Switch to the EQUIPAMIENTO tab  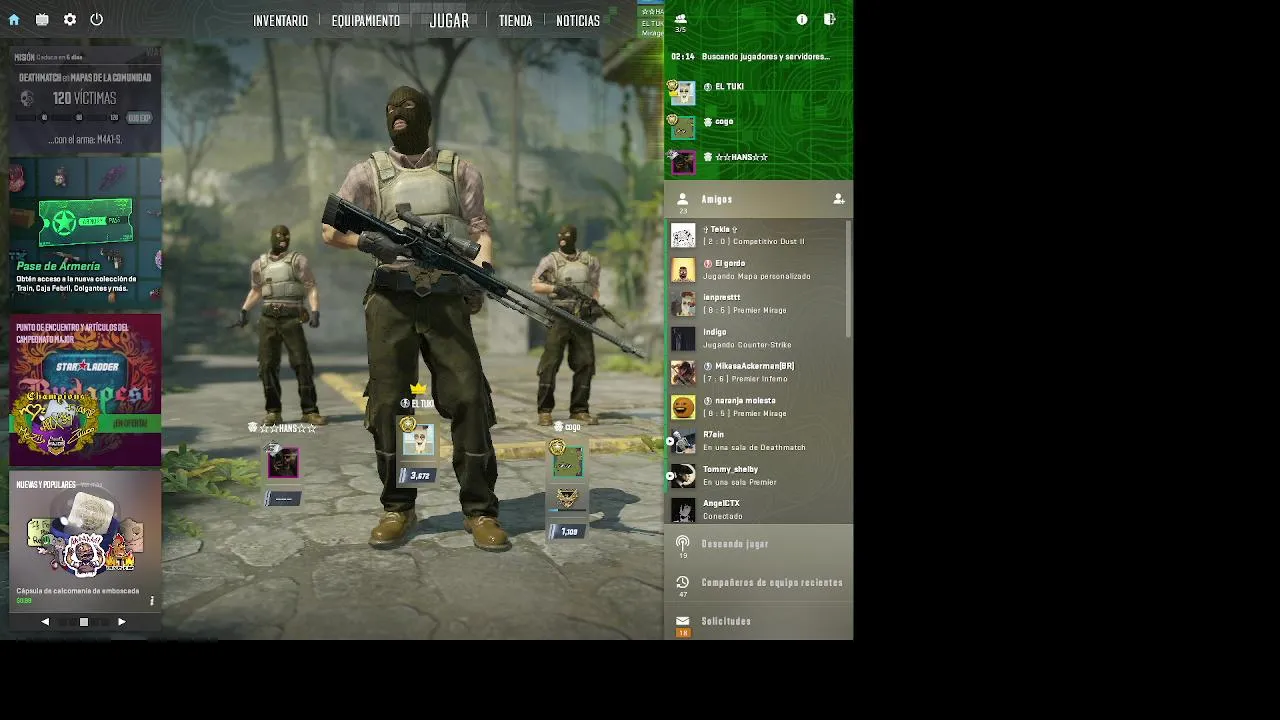point(366,20)
